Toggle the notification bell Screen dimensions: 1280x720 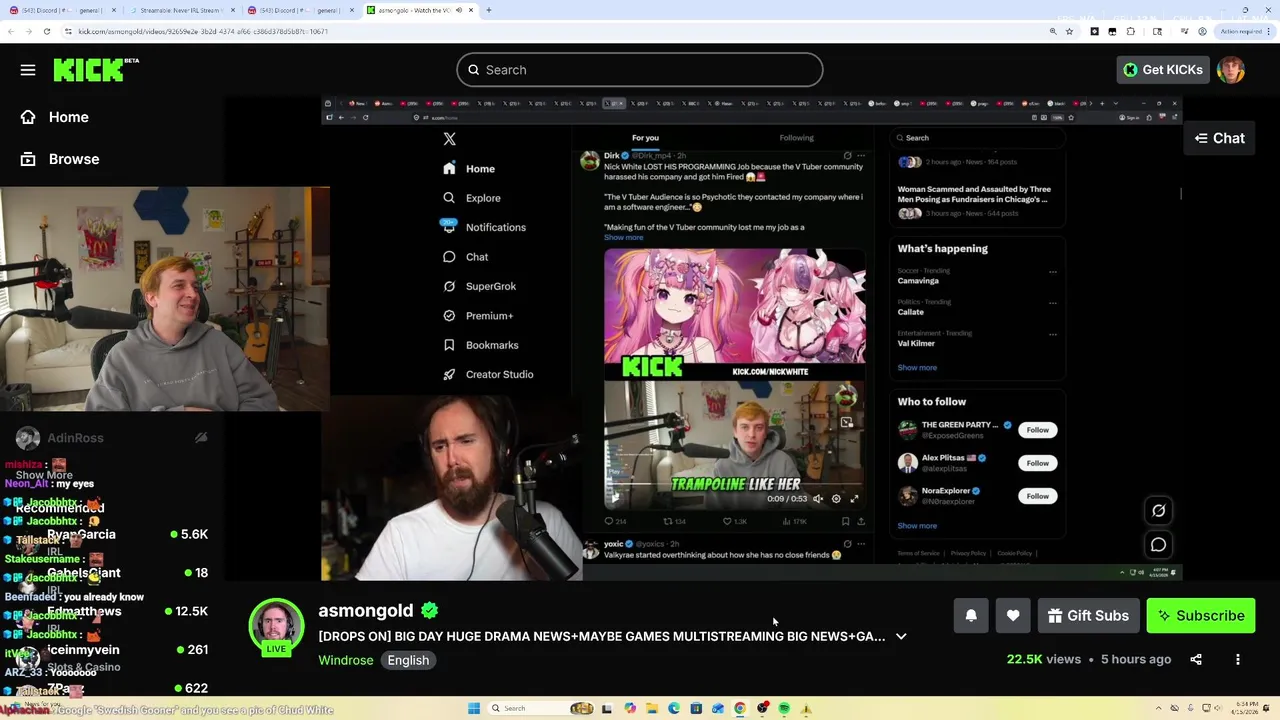(971, 616)
